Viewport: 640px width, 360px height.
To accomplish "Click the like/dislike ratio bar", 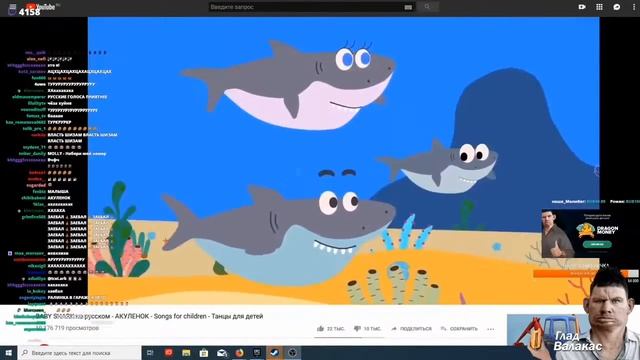I will [350, 338].
